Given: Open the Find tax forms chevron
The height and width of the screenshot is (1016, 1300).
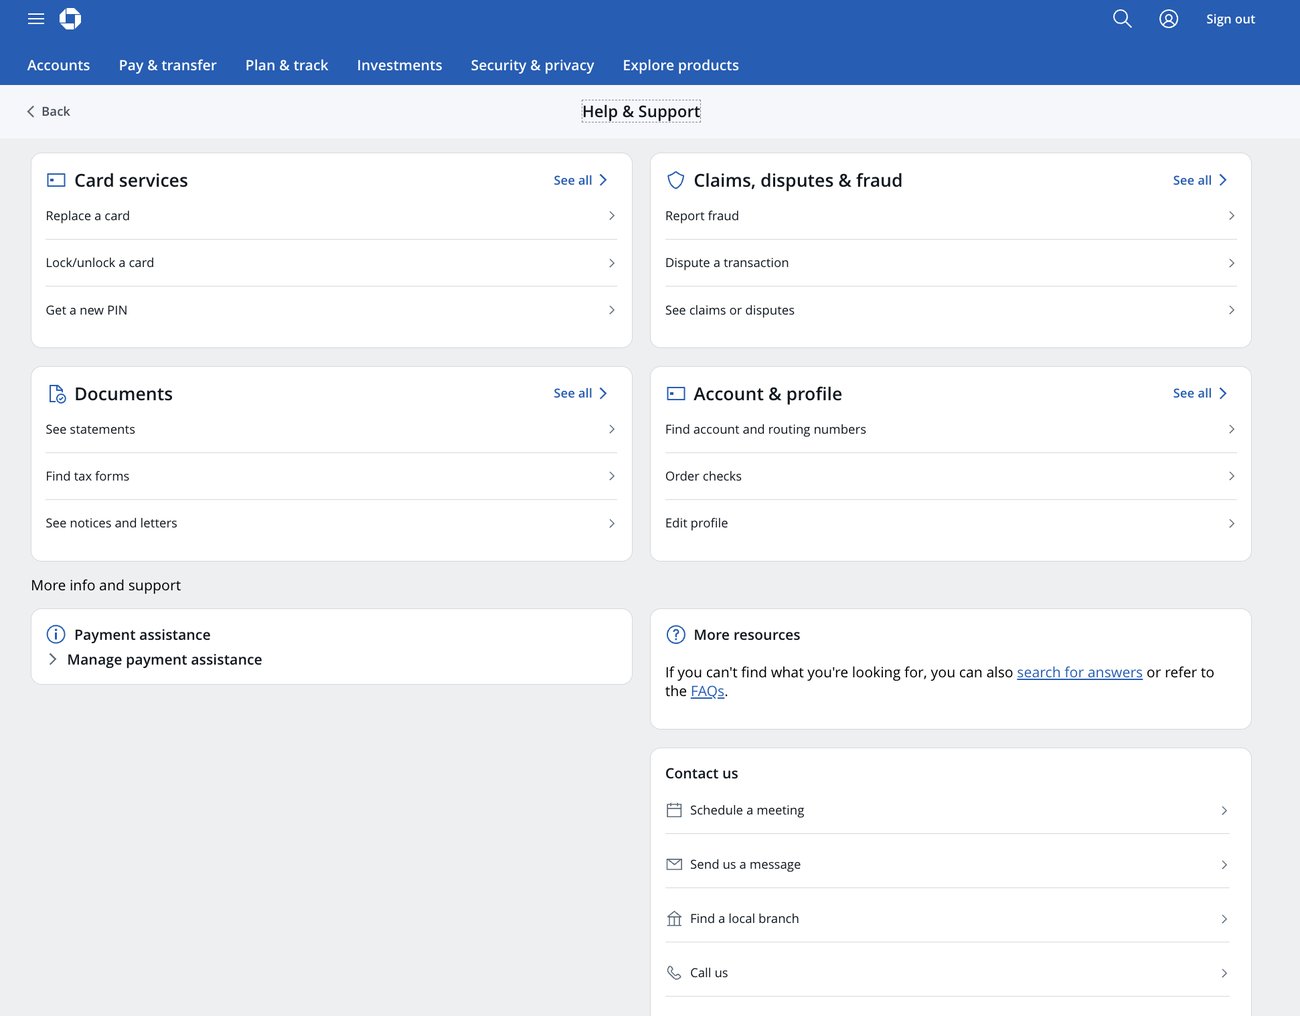Looking at the screenshot, I should tap(612, 476).
